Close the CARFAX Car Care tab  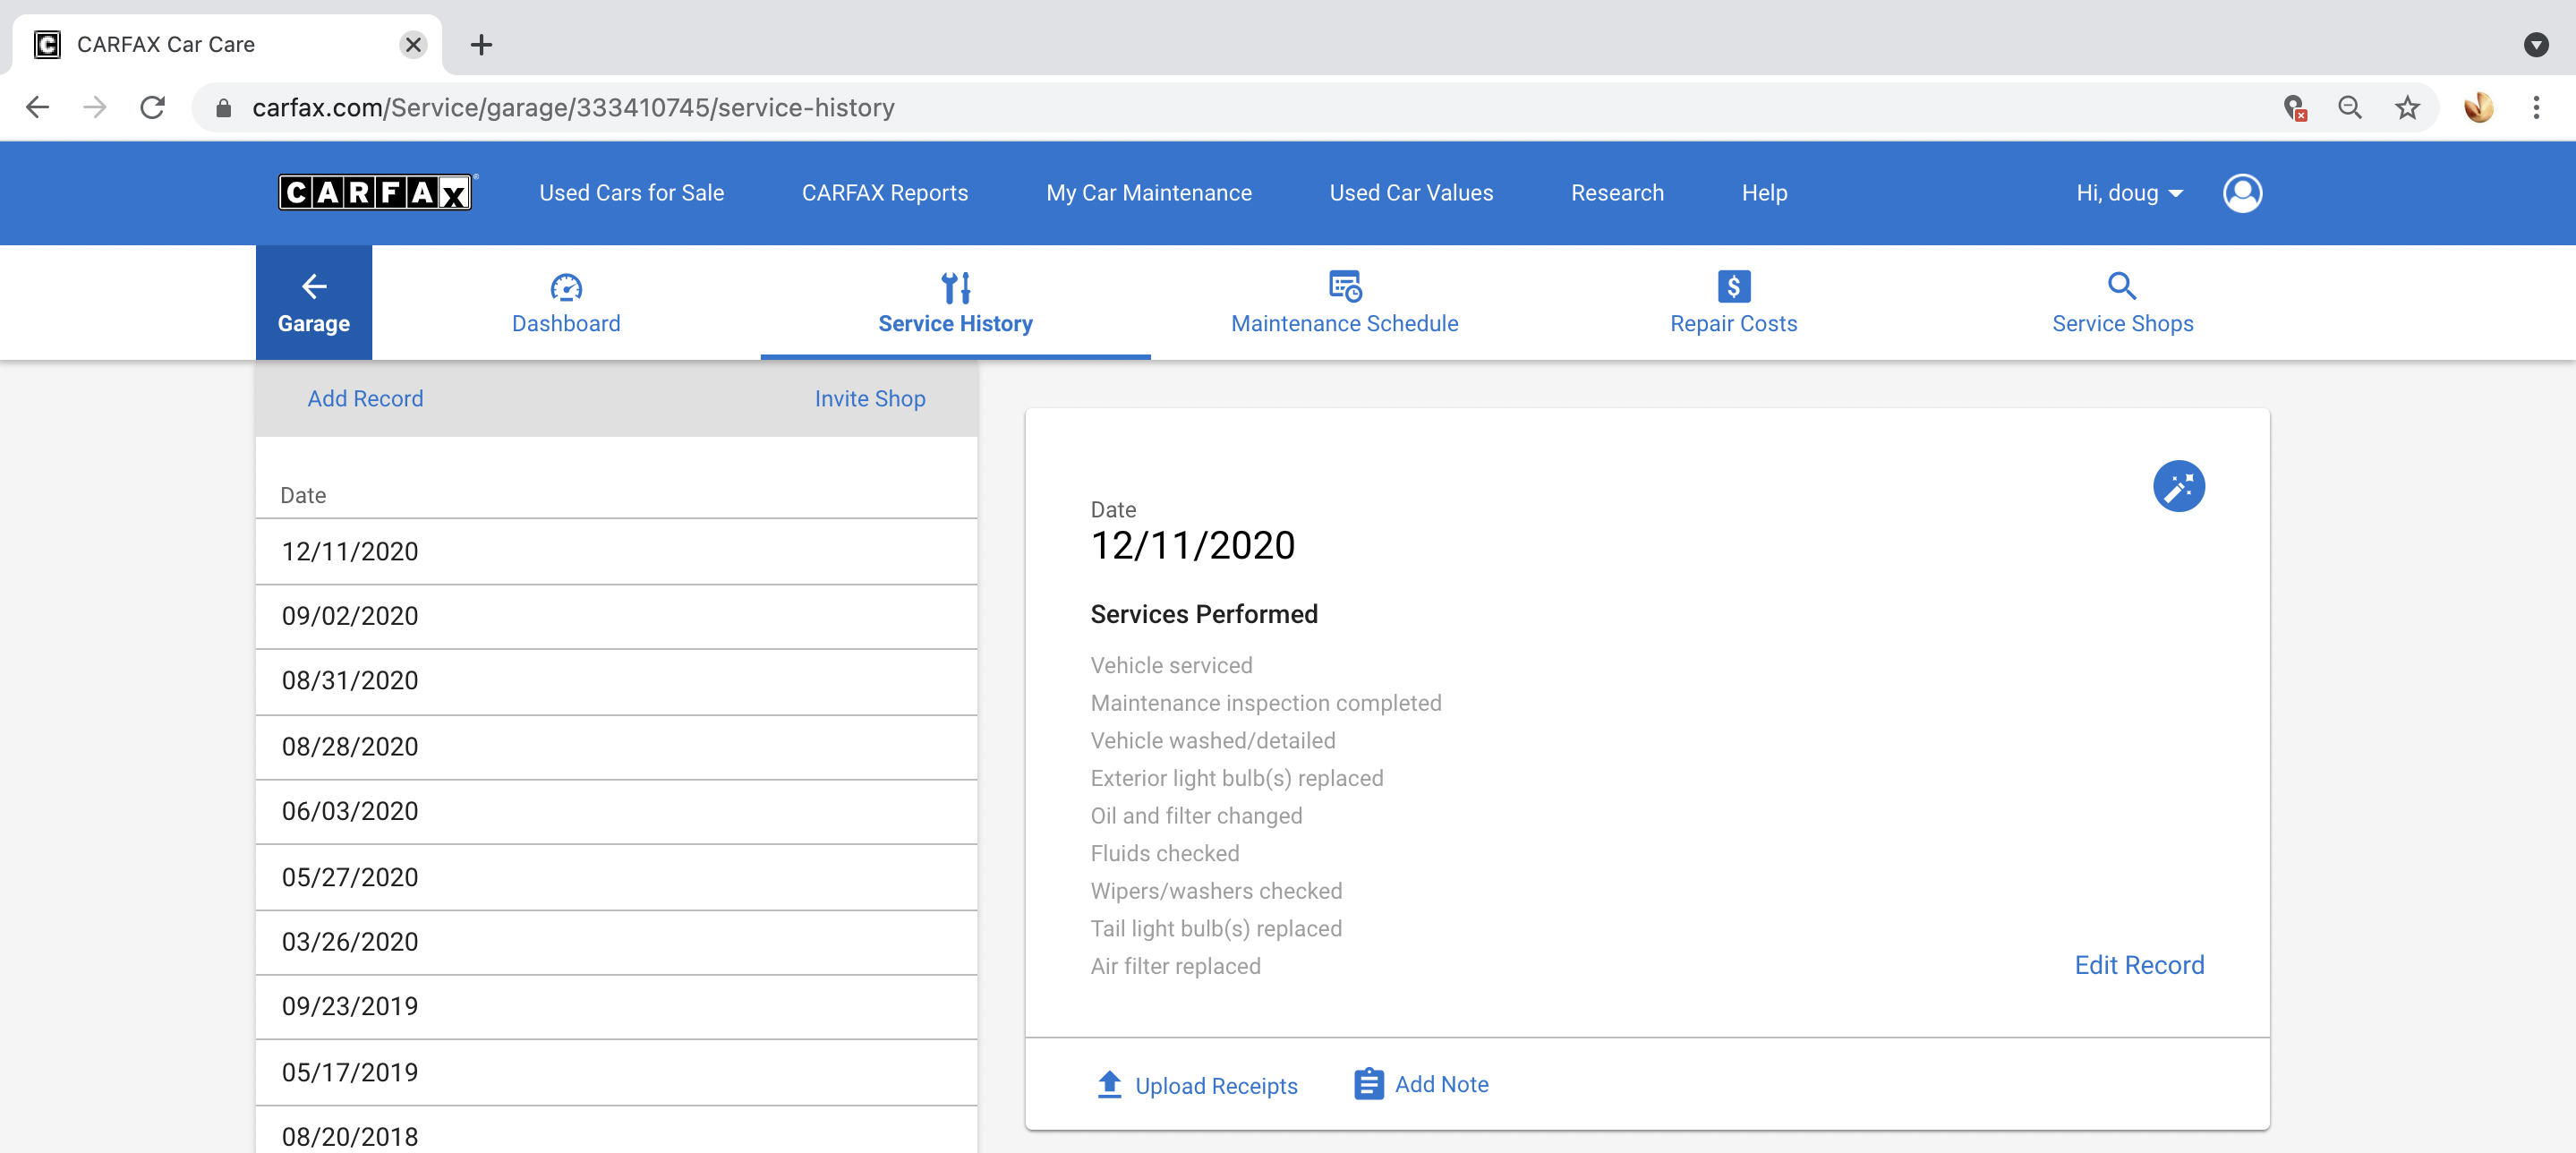pyautogui.click(x=413, y=45)
